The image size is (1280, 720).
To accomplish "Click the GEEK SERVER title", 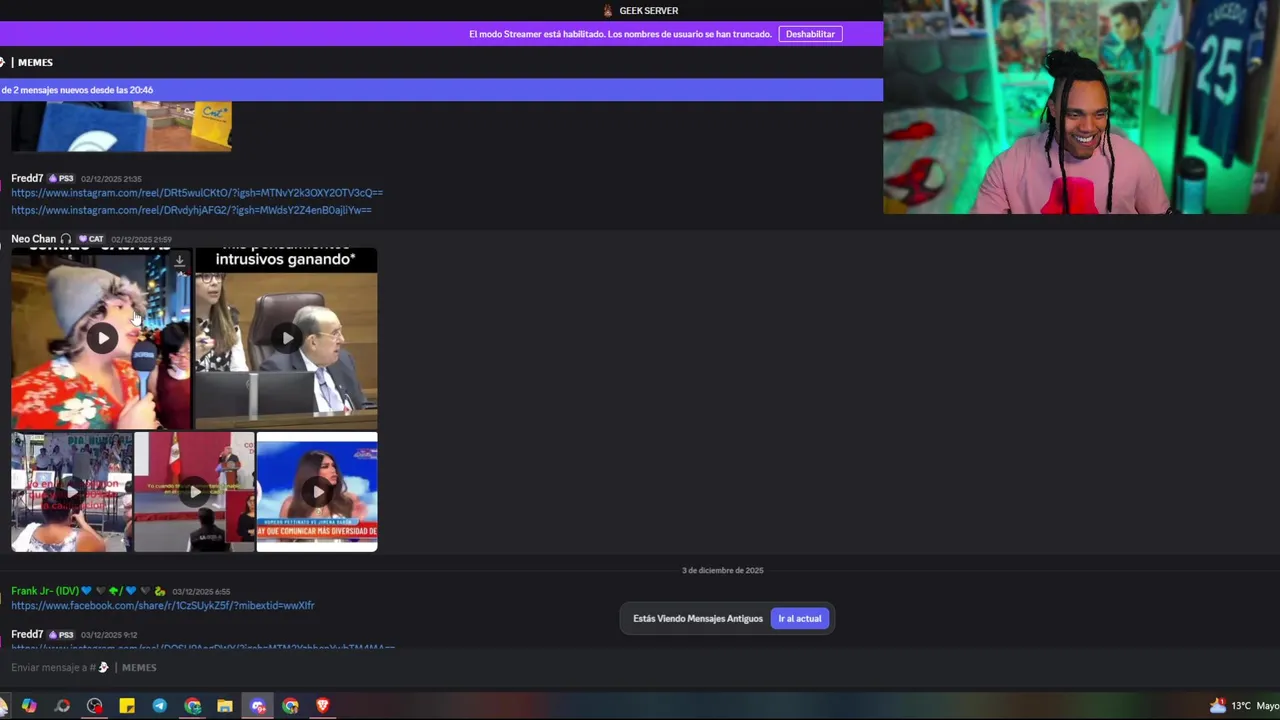I will (x=649, y=11).
